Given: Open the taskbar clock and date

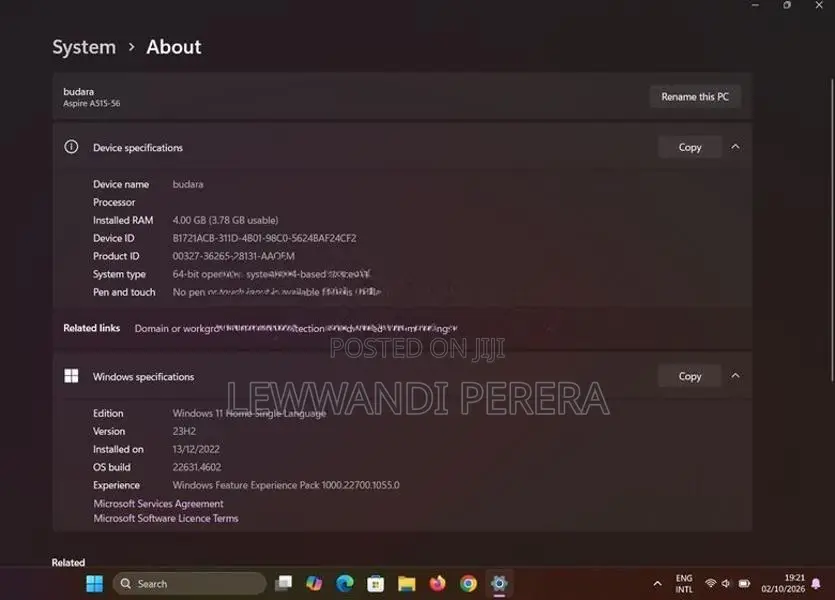Looking at the screenshot, I should pos(783,583).
